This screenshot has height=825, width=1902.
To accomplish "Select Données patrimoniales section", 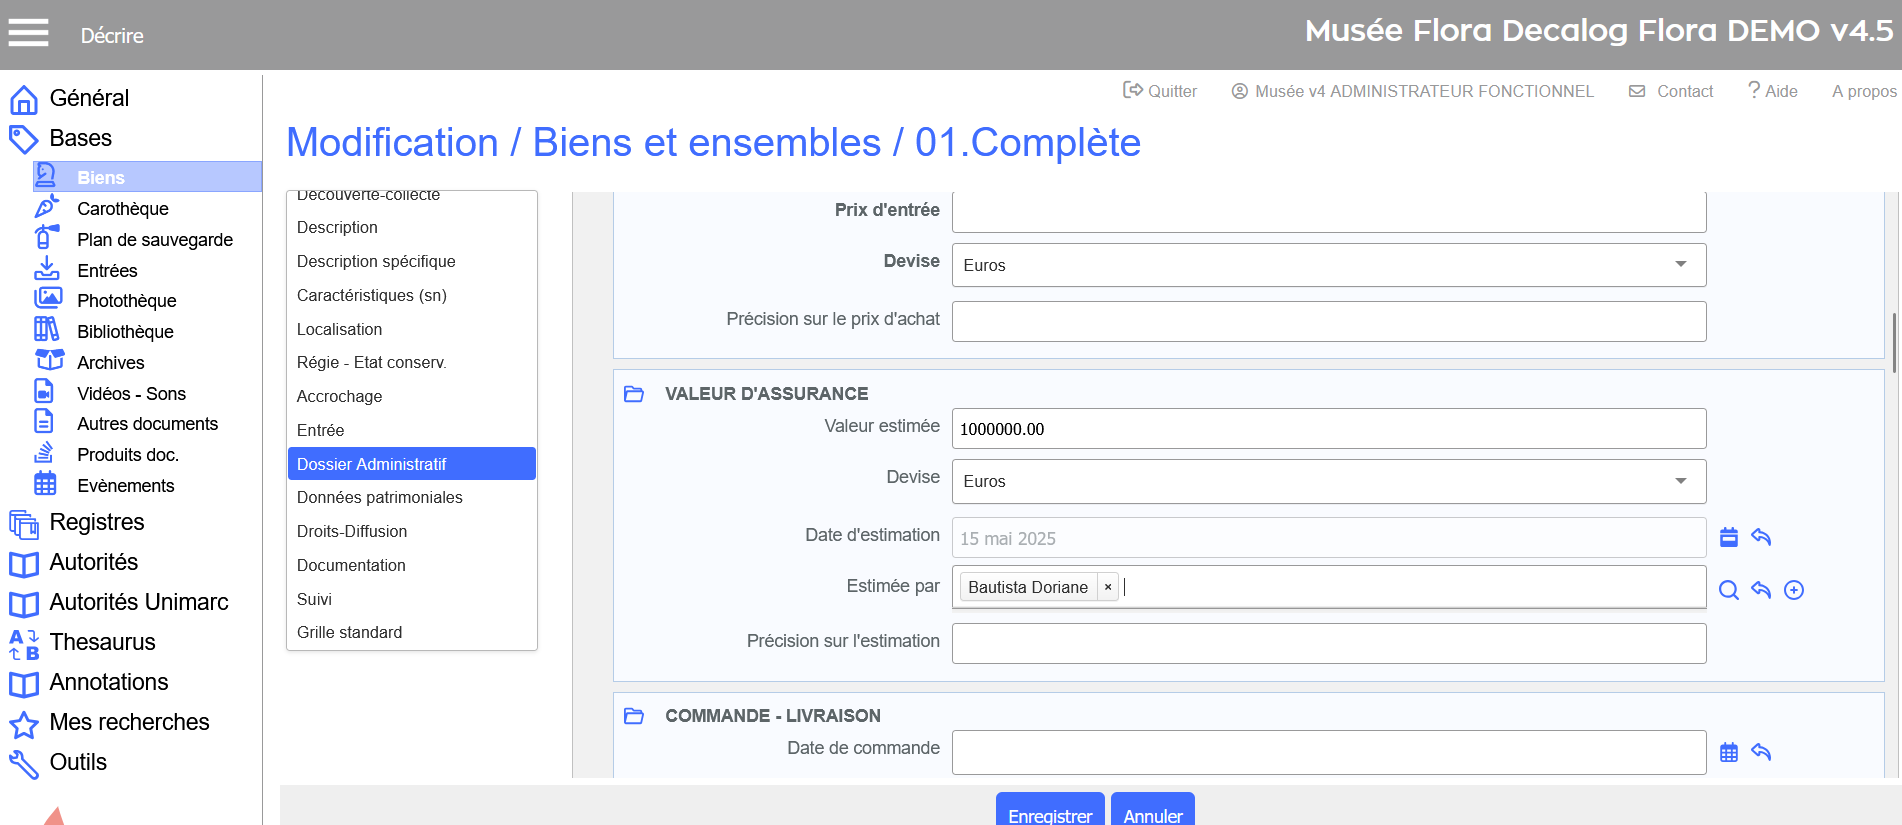I will [379, 497].
